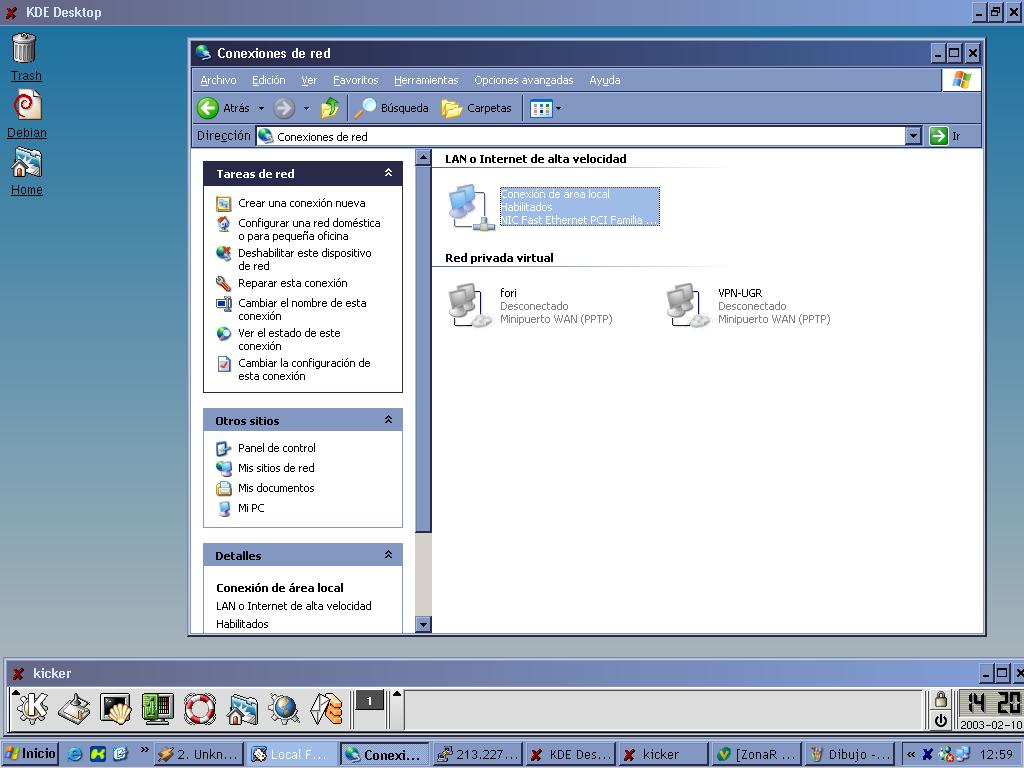Click Cambiar la configuración de esta conexión

(304, 370)
